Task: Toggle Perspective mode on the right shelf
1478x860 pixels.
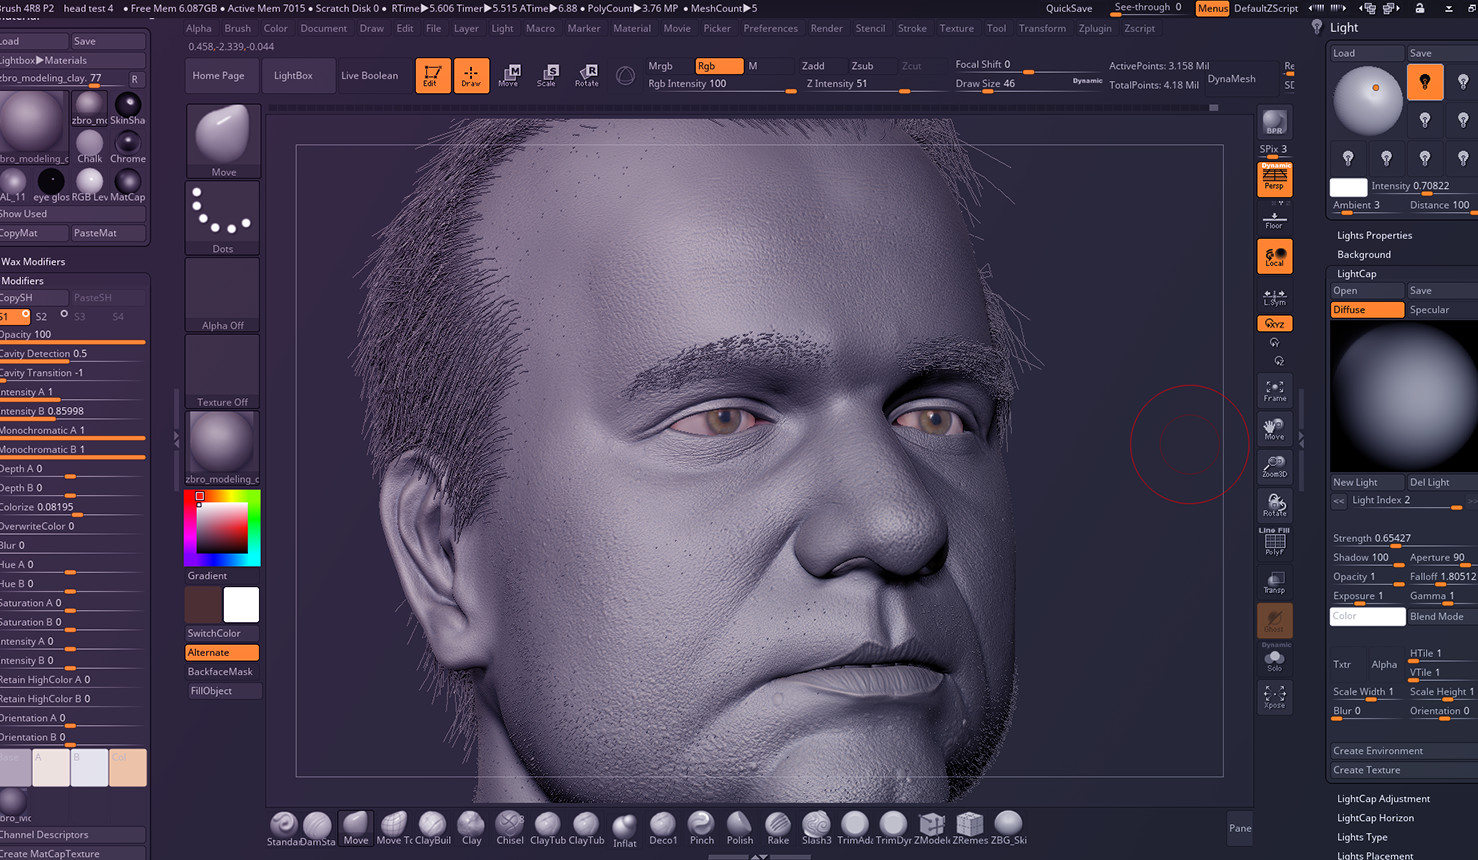Action: pos(1274,179)
